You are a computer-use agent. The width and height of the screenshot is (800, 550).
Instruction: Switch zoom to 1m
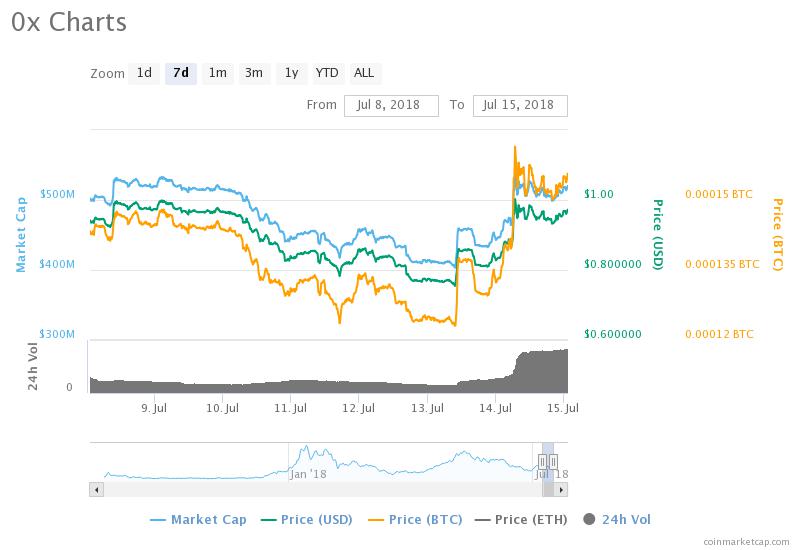tap(217, 73)
